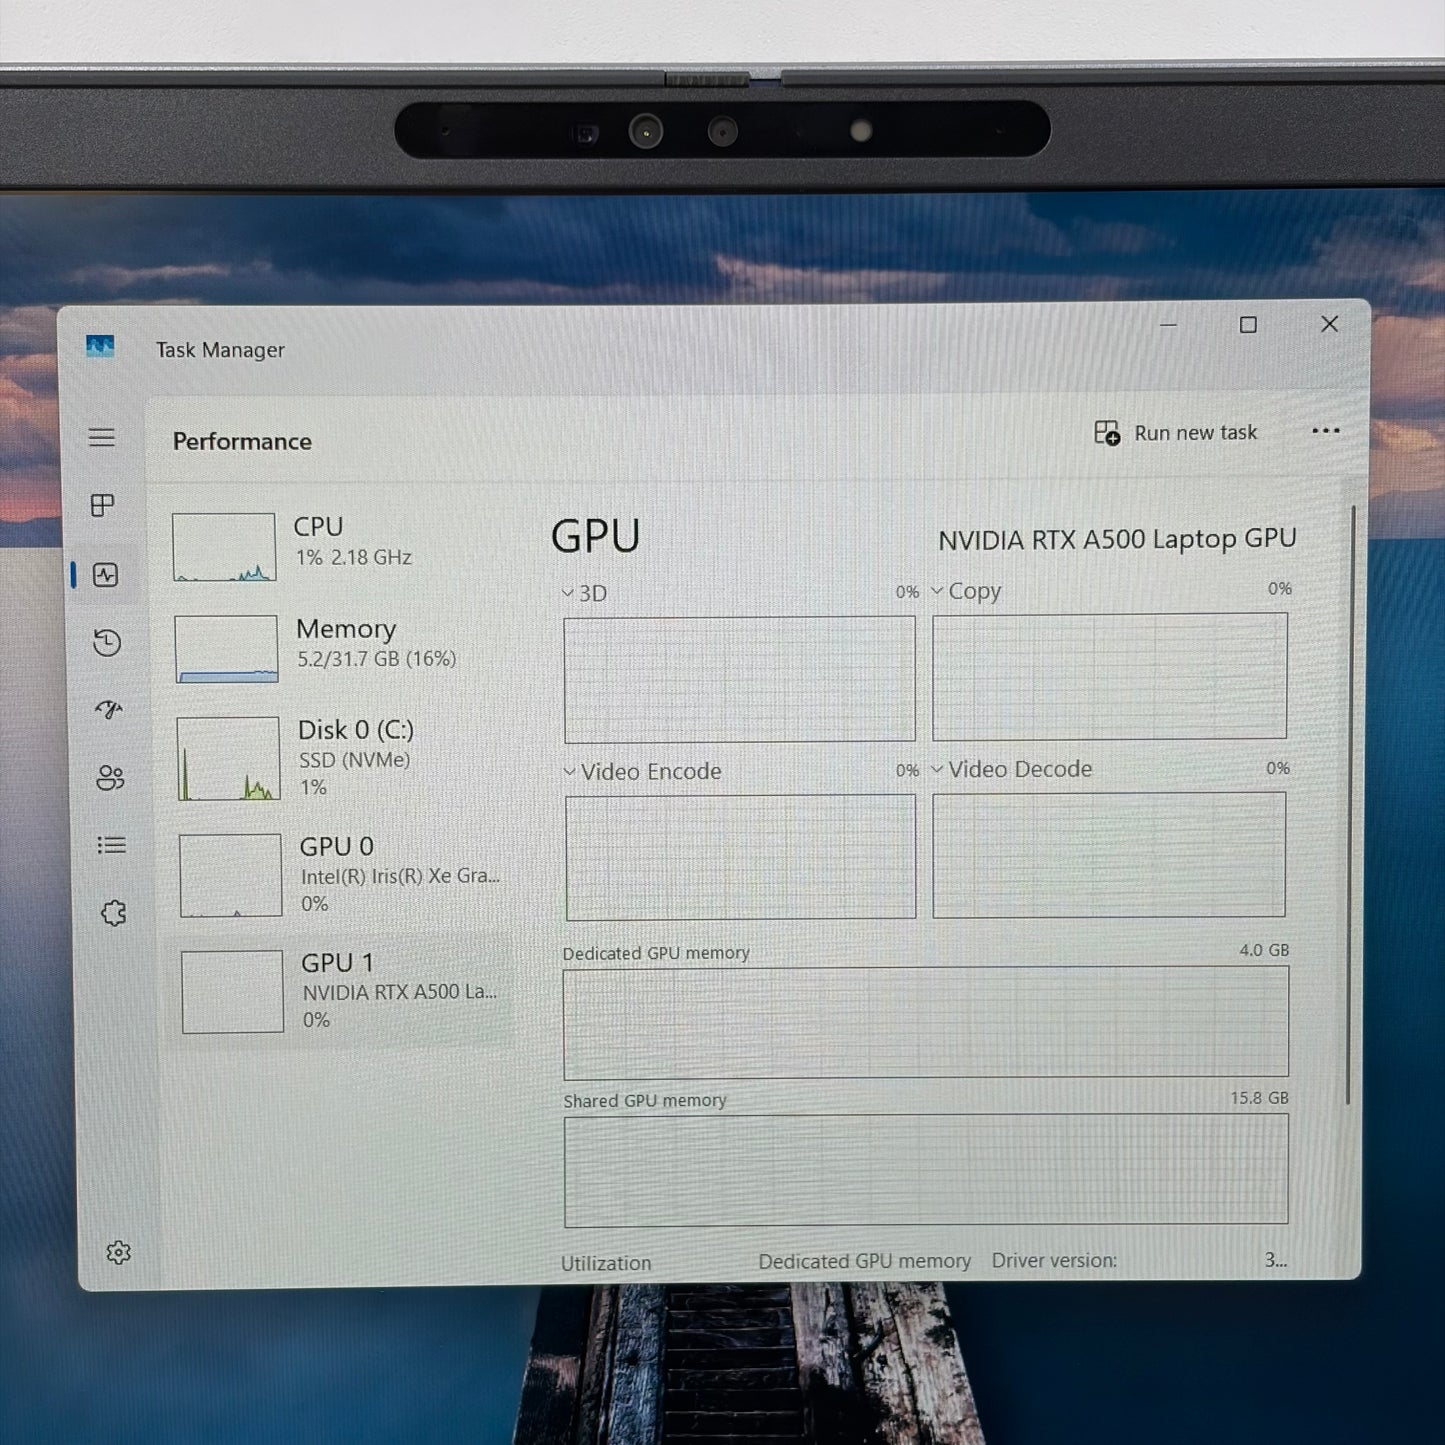Open the Services puzzle icon
This screenshot has height=1445, width=1445.
coord(114,913)
